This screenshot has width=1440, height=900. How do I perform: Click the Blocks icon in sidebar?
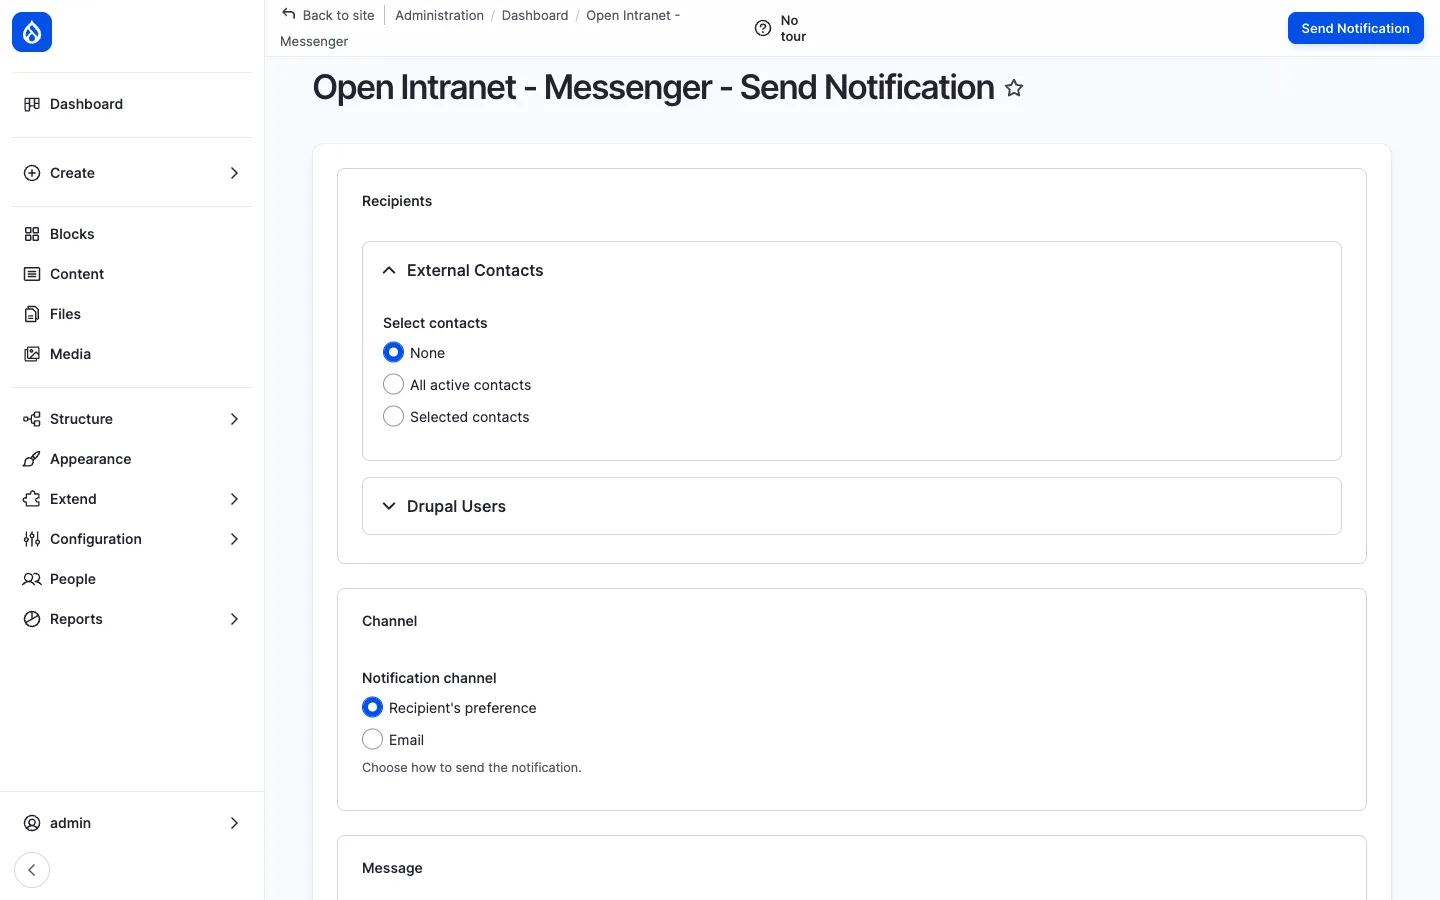[x=32, y=234]
